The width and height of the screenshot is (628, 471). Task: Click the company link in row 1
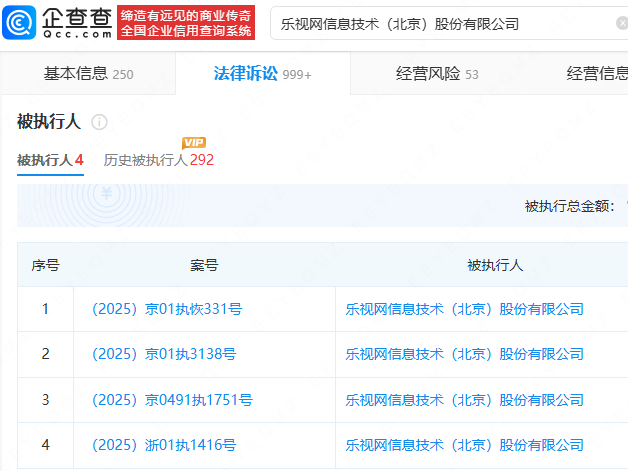pyautogui.click(x=464, y=309)
